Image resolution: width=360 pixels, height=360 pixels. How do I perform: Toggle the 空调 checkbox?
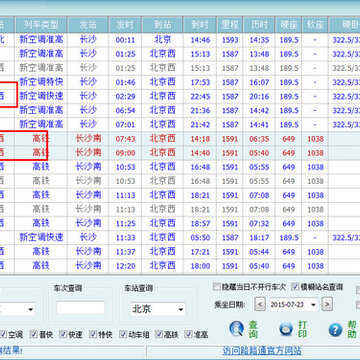[3, 334]
